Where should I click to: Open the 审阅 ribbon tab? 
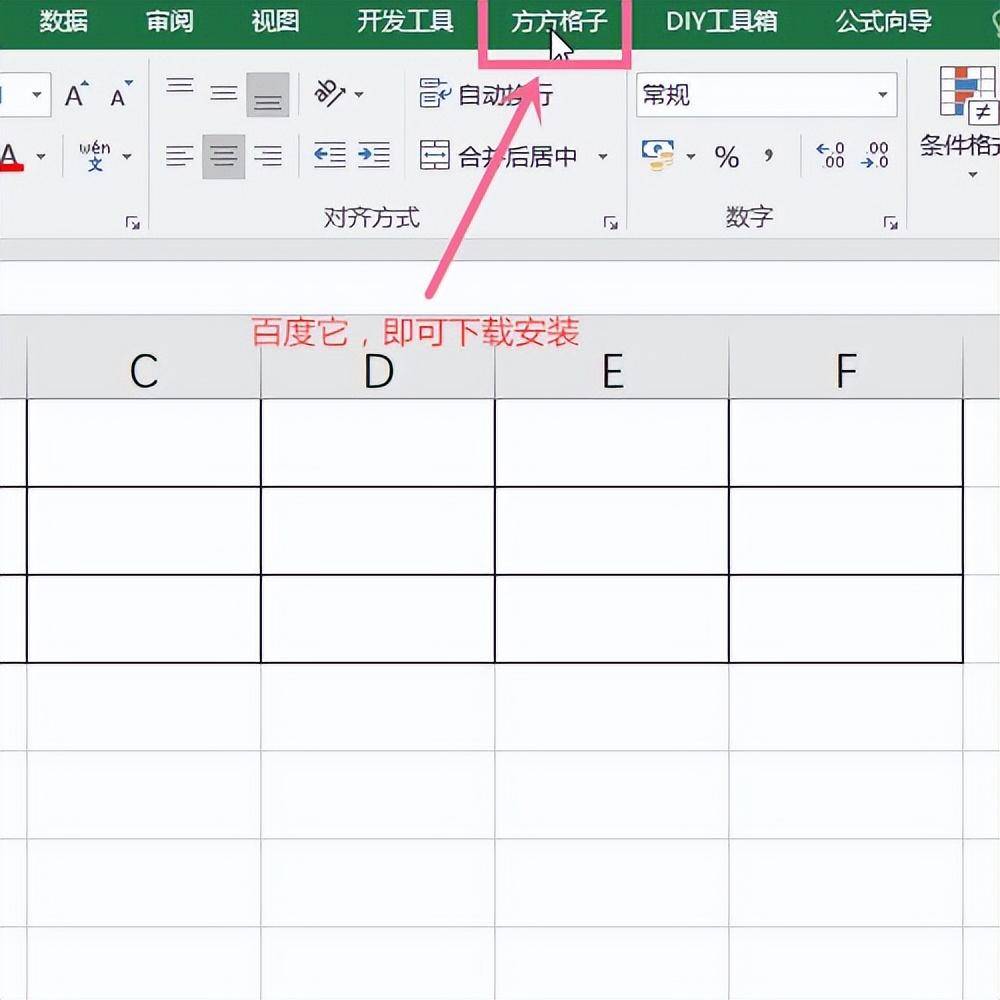point(169,22)
